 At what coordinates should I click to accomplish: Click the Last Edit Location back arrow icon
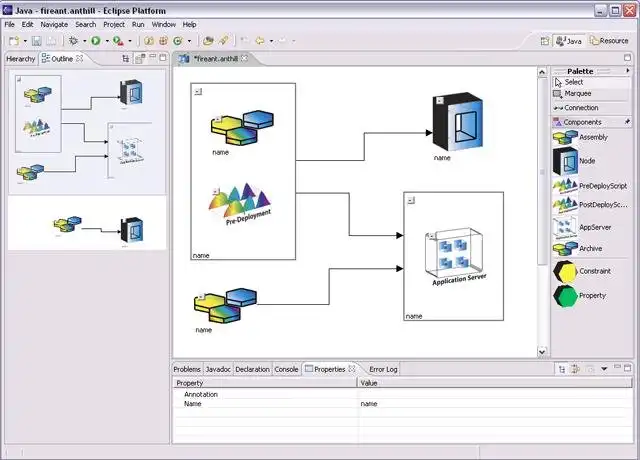(x=244, y=41)
